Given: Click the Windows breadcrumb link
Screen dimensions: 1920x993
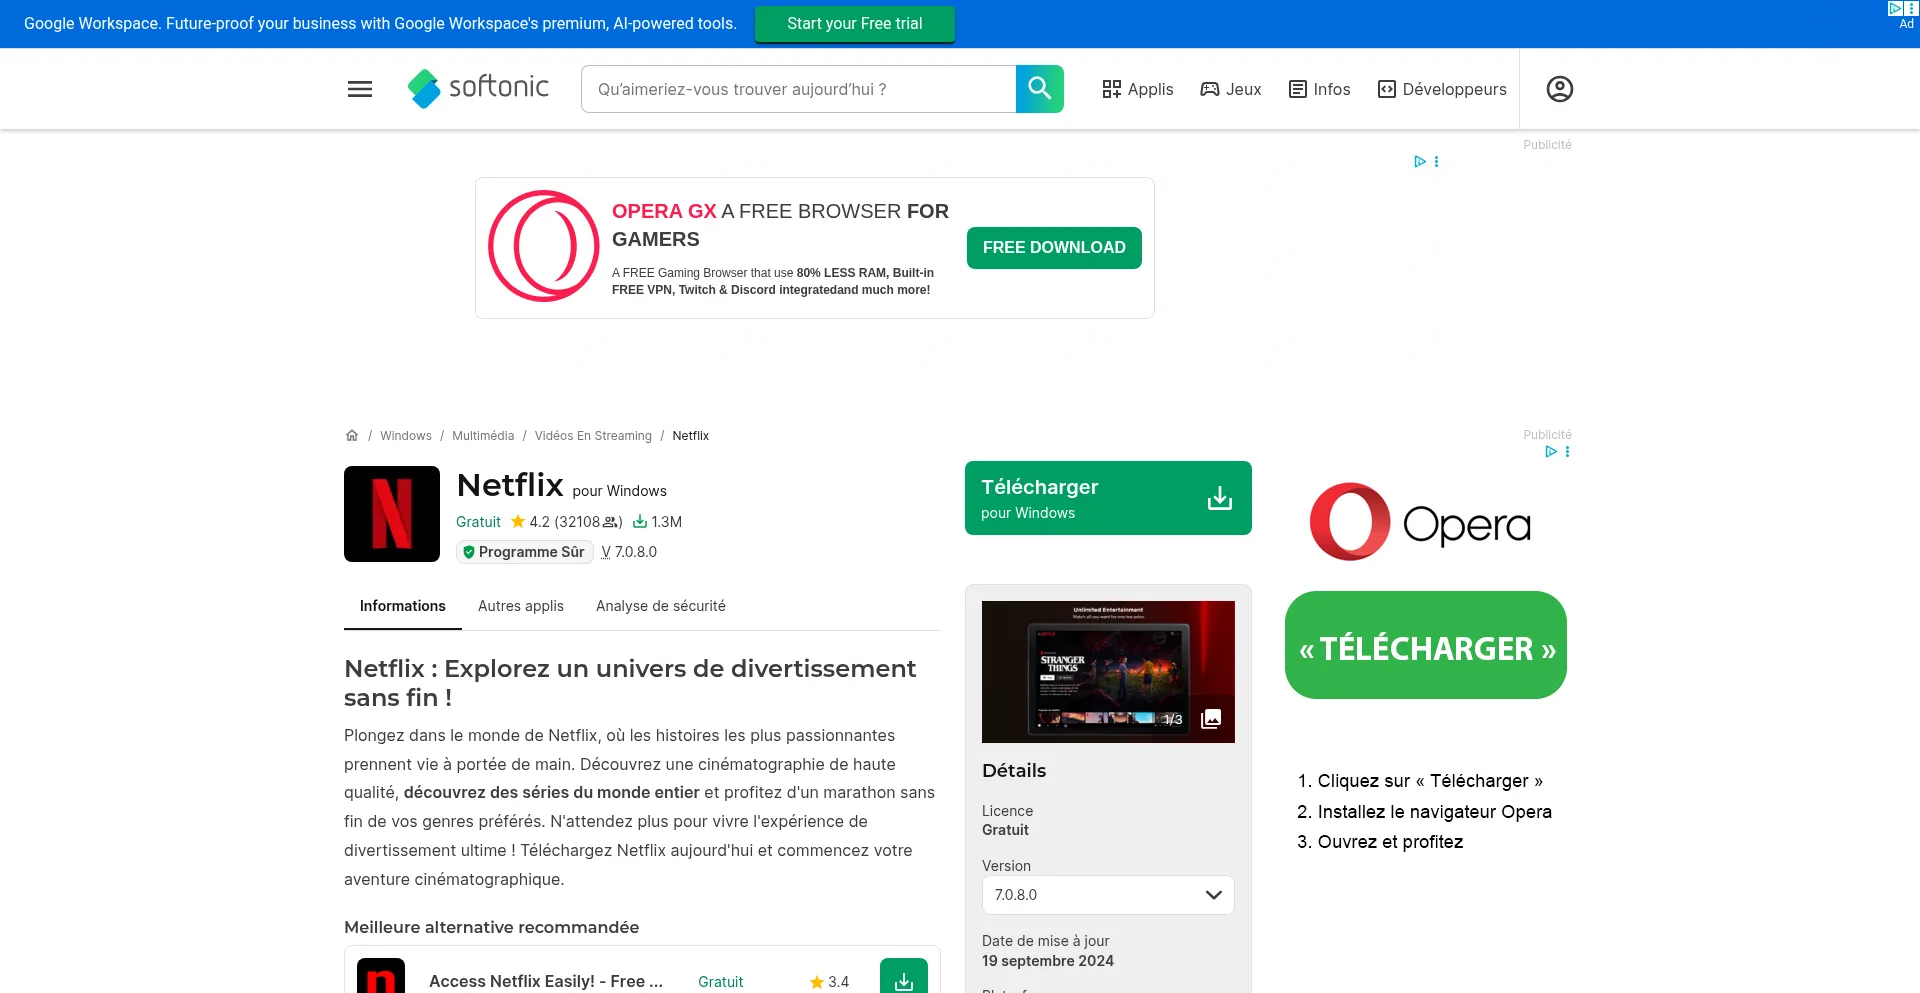Looking at the screenshot, I should click(406, 436).
